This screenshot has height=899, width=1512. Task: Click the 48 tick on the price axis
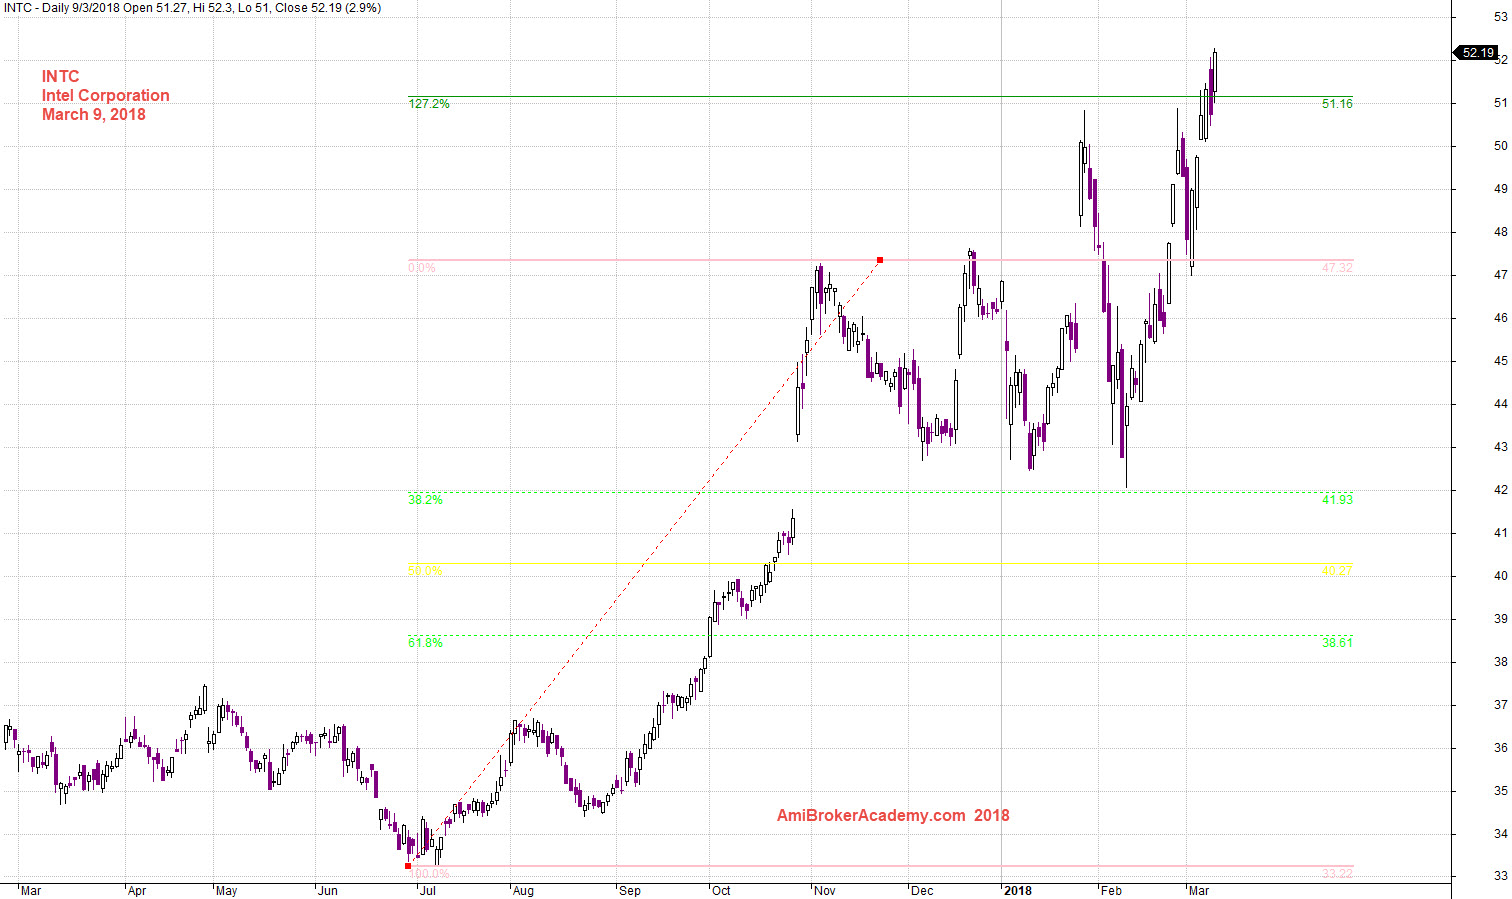click(1500, 232)
